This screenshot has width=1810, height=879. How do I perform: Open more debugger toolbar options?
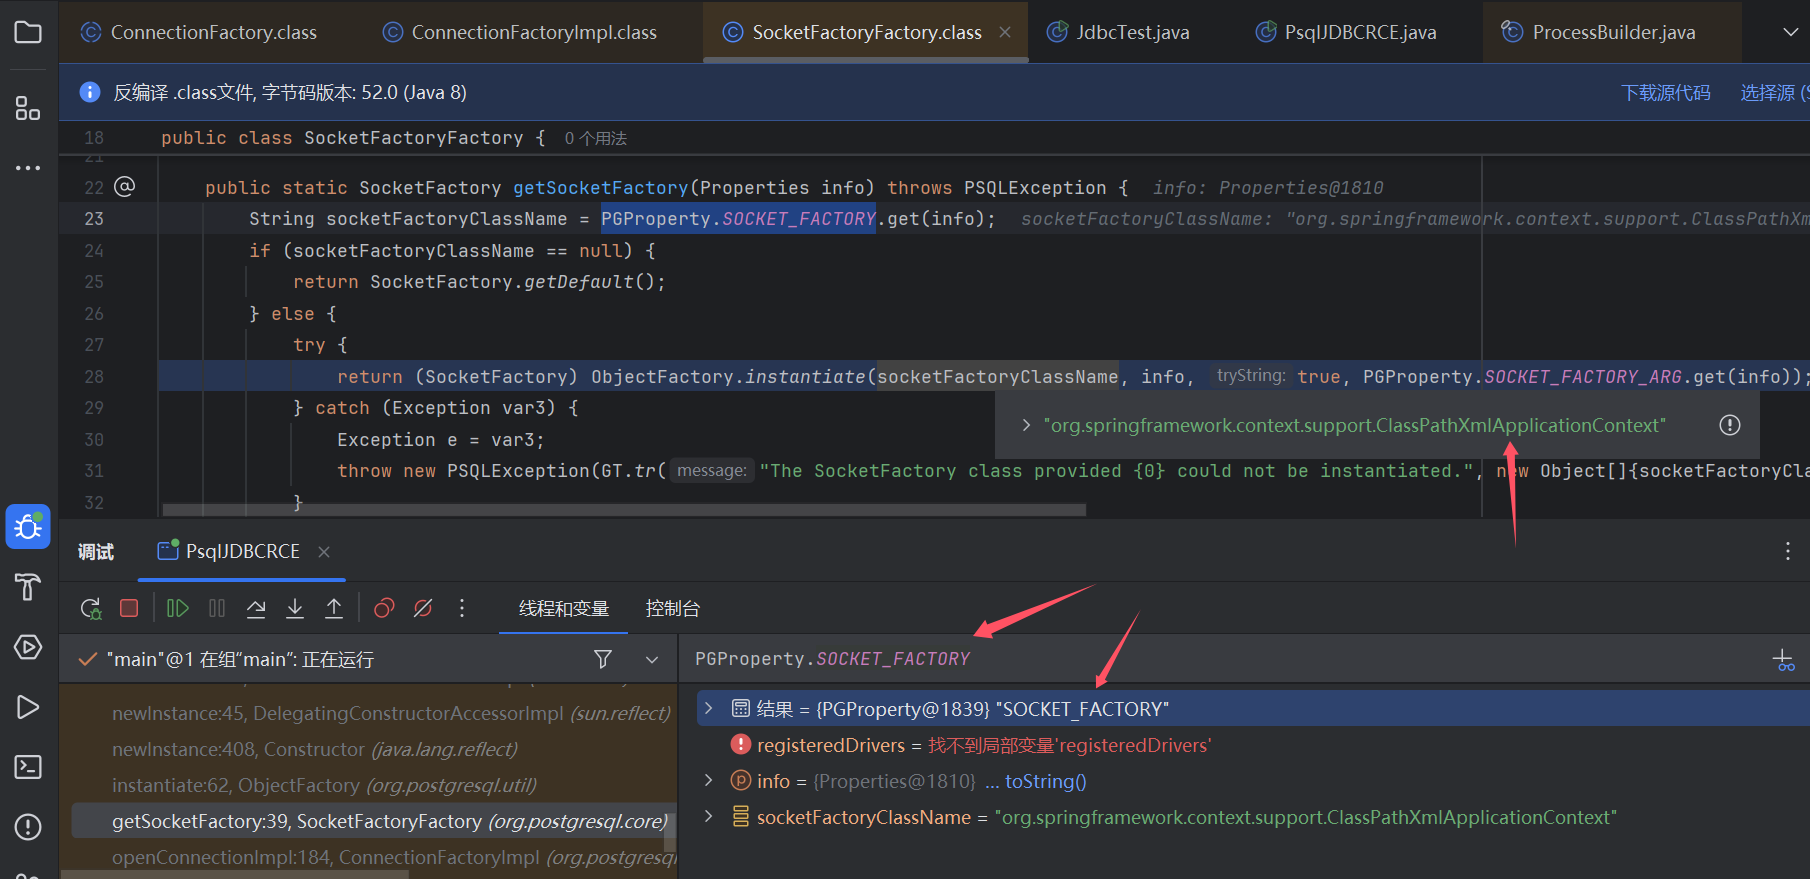point(462,608)
